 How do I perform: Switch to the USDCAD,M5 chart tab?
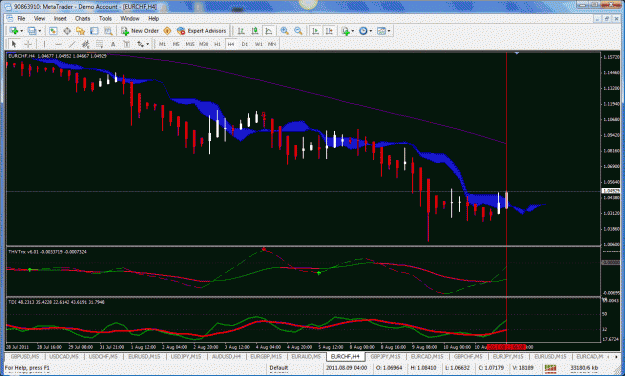coord(64,356)
